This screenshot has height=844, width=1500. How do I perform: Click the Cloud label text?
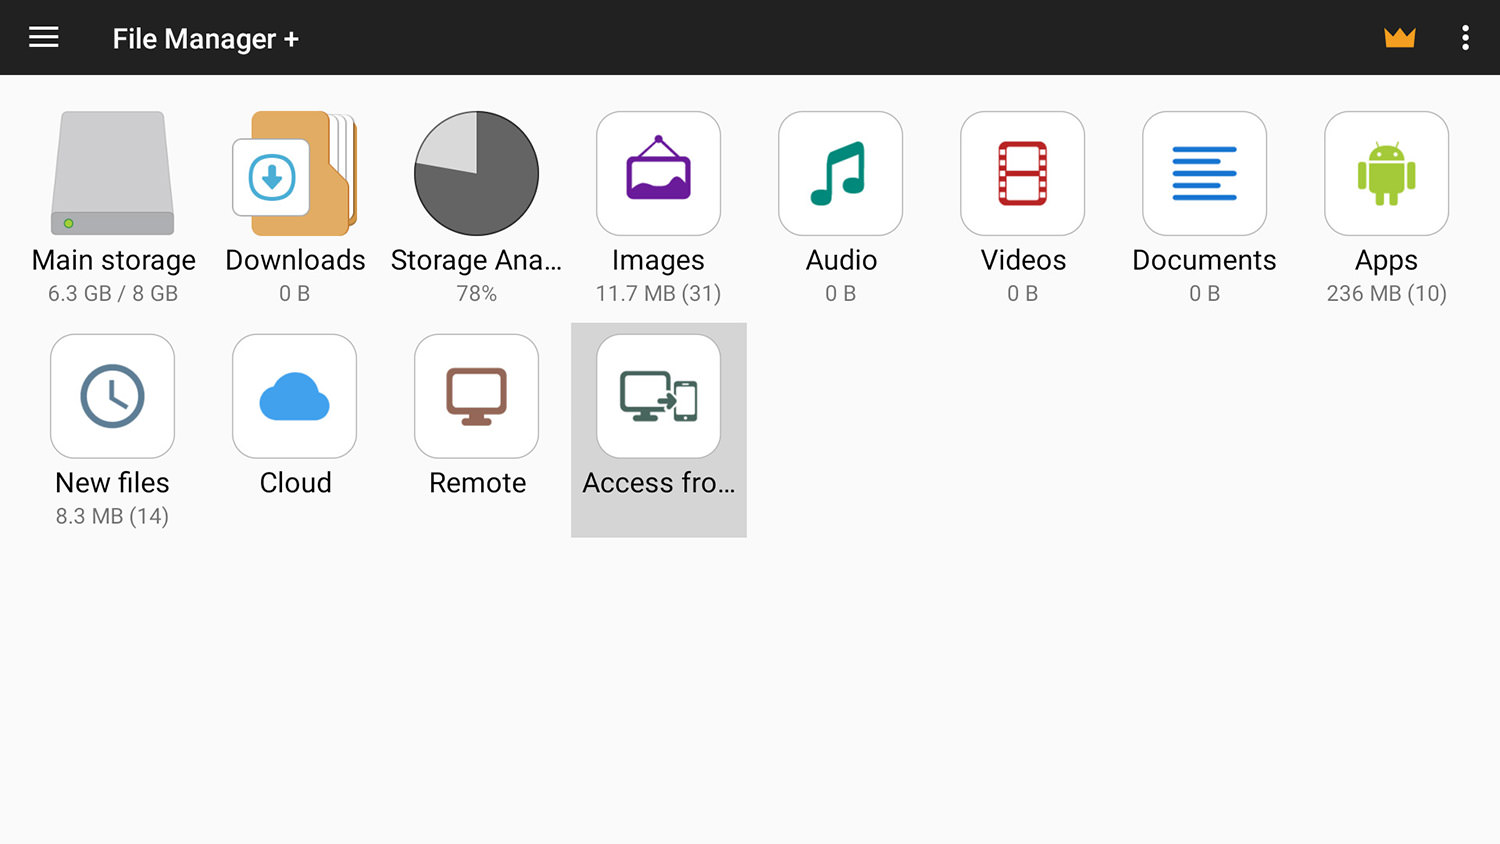295,483
